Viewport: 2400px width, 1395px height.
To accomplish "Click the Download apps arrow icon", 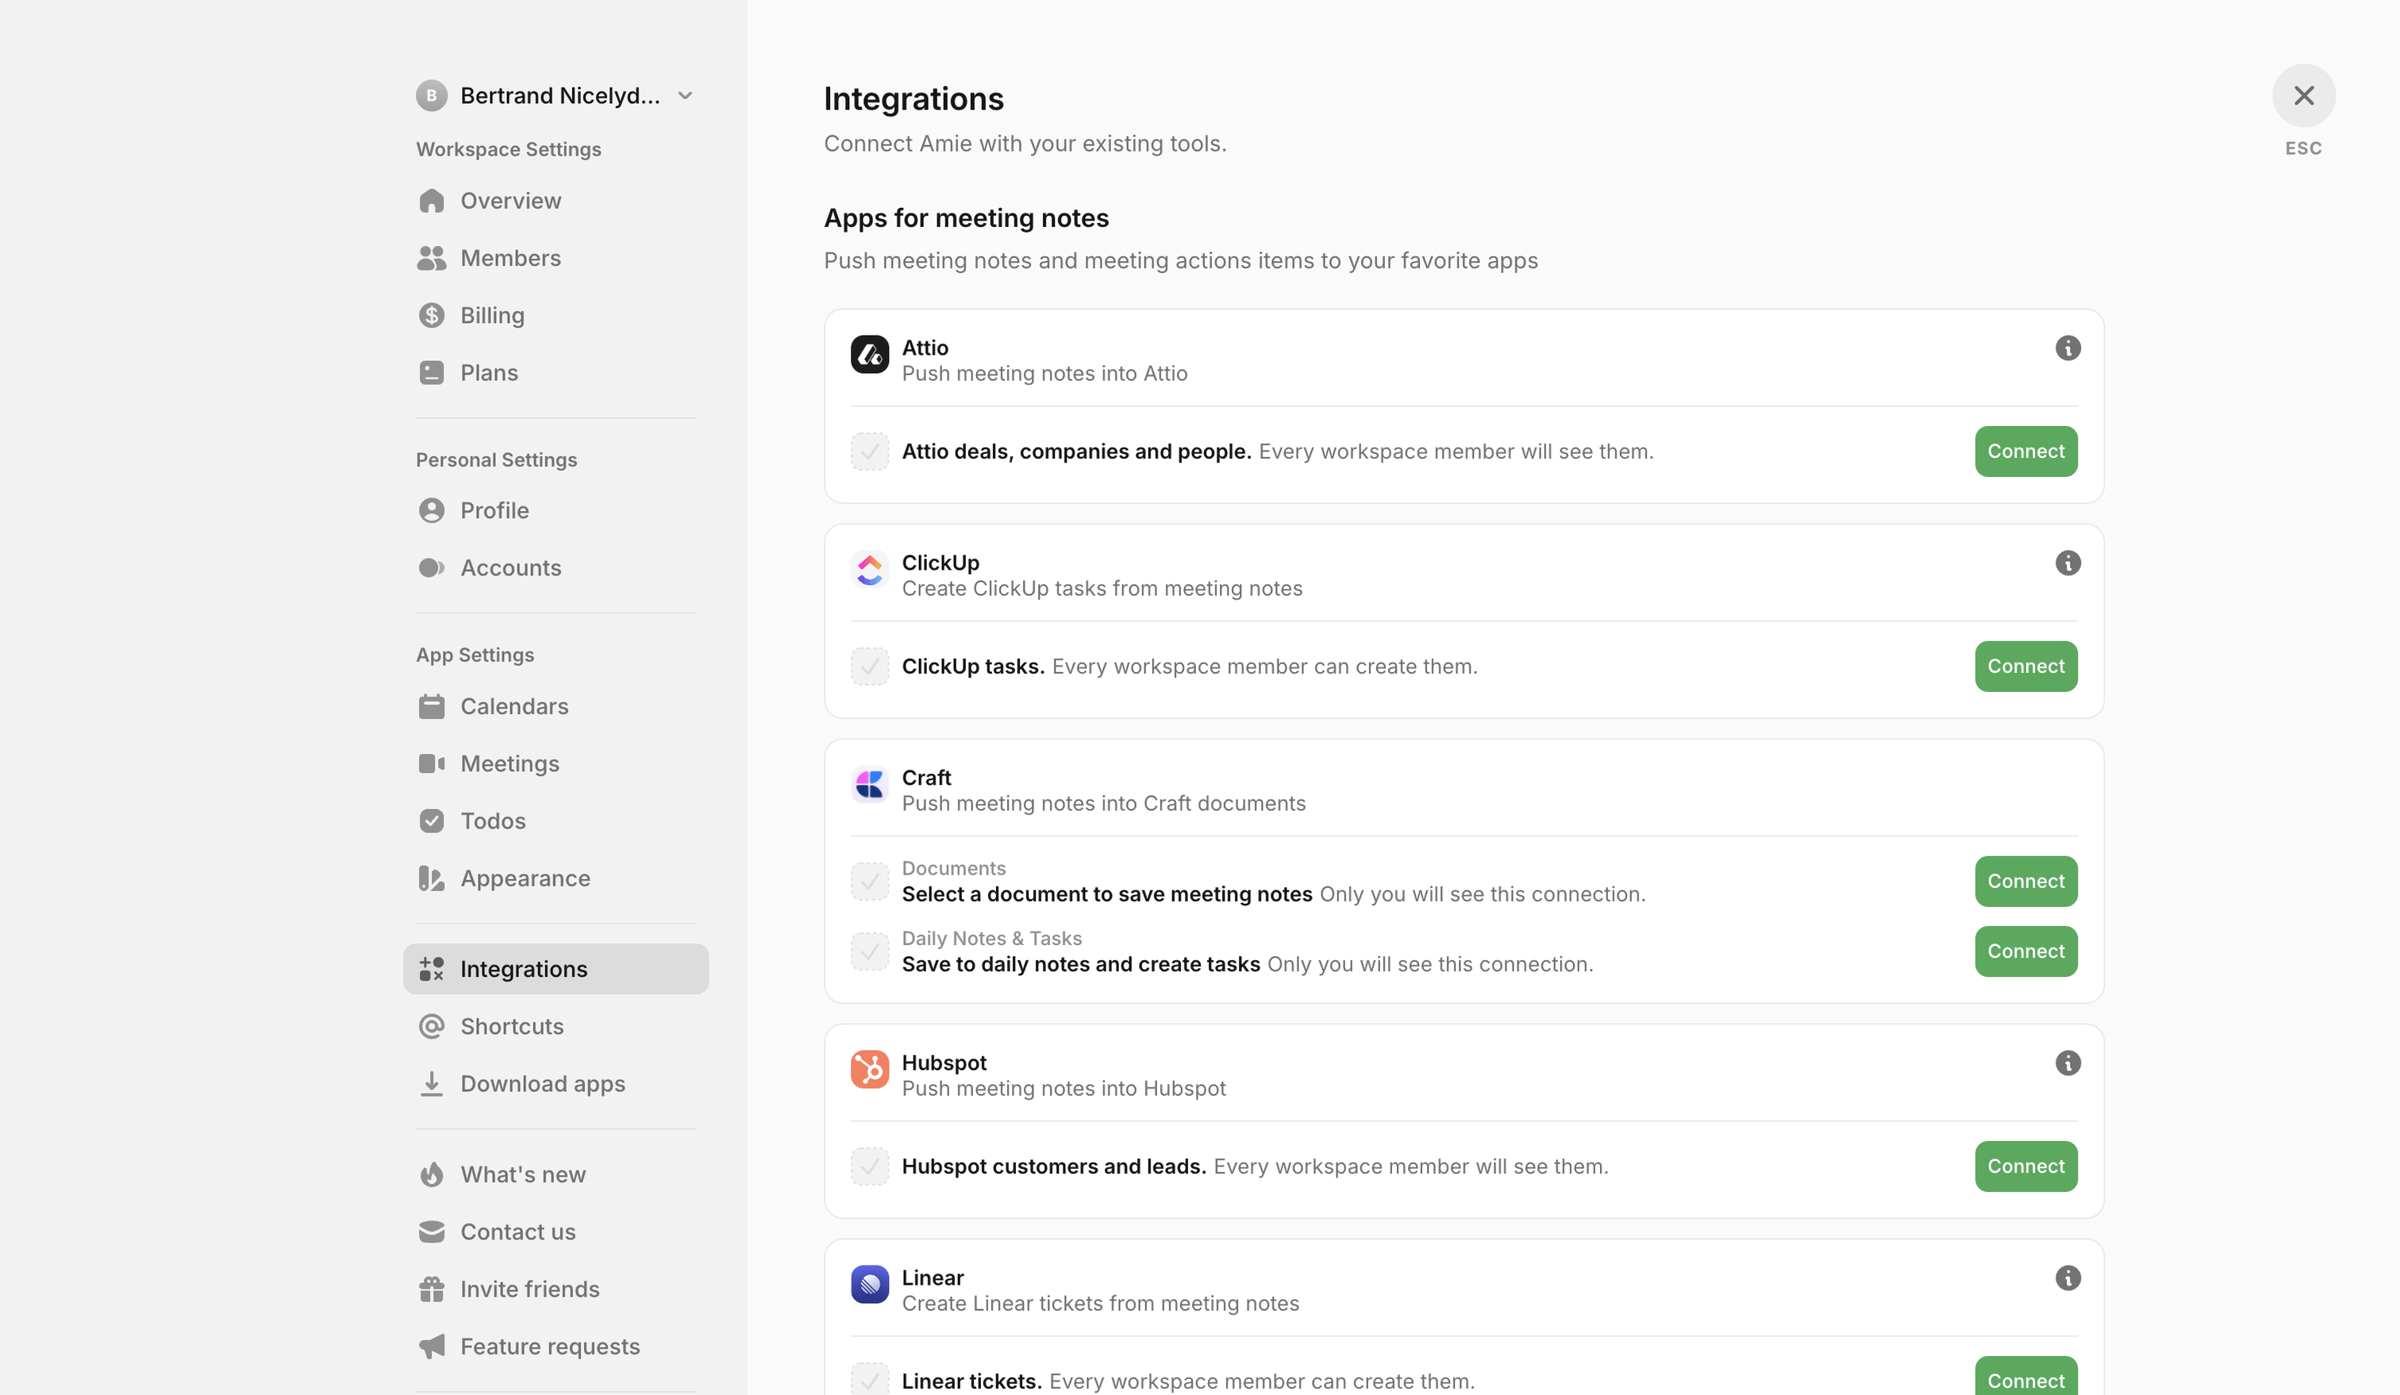I will [x=431, y=1083].
